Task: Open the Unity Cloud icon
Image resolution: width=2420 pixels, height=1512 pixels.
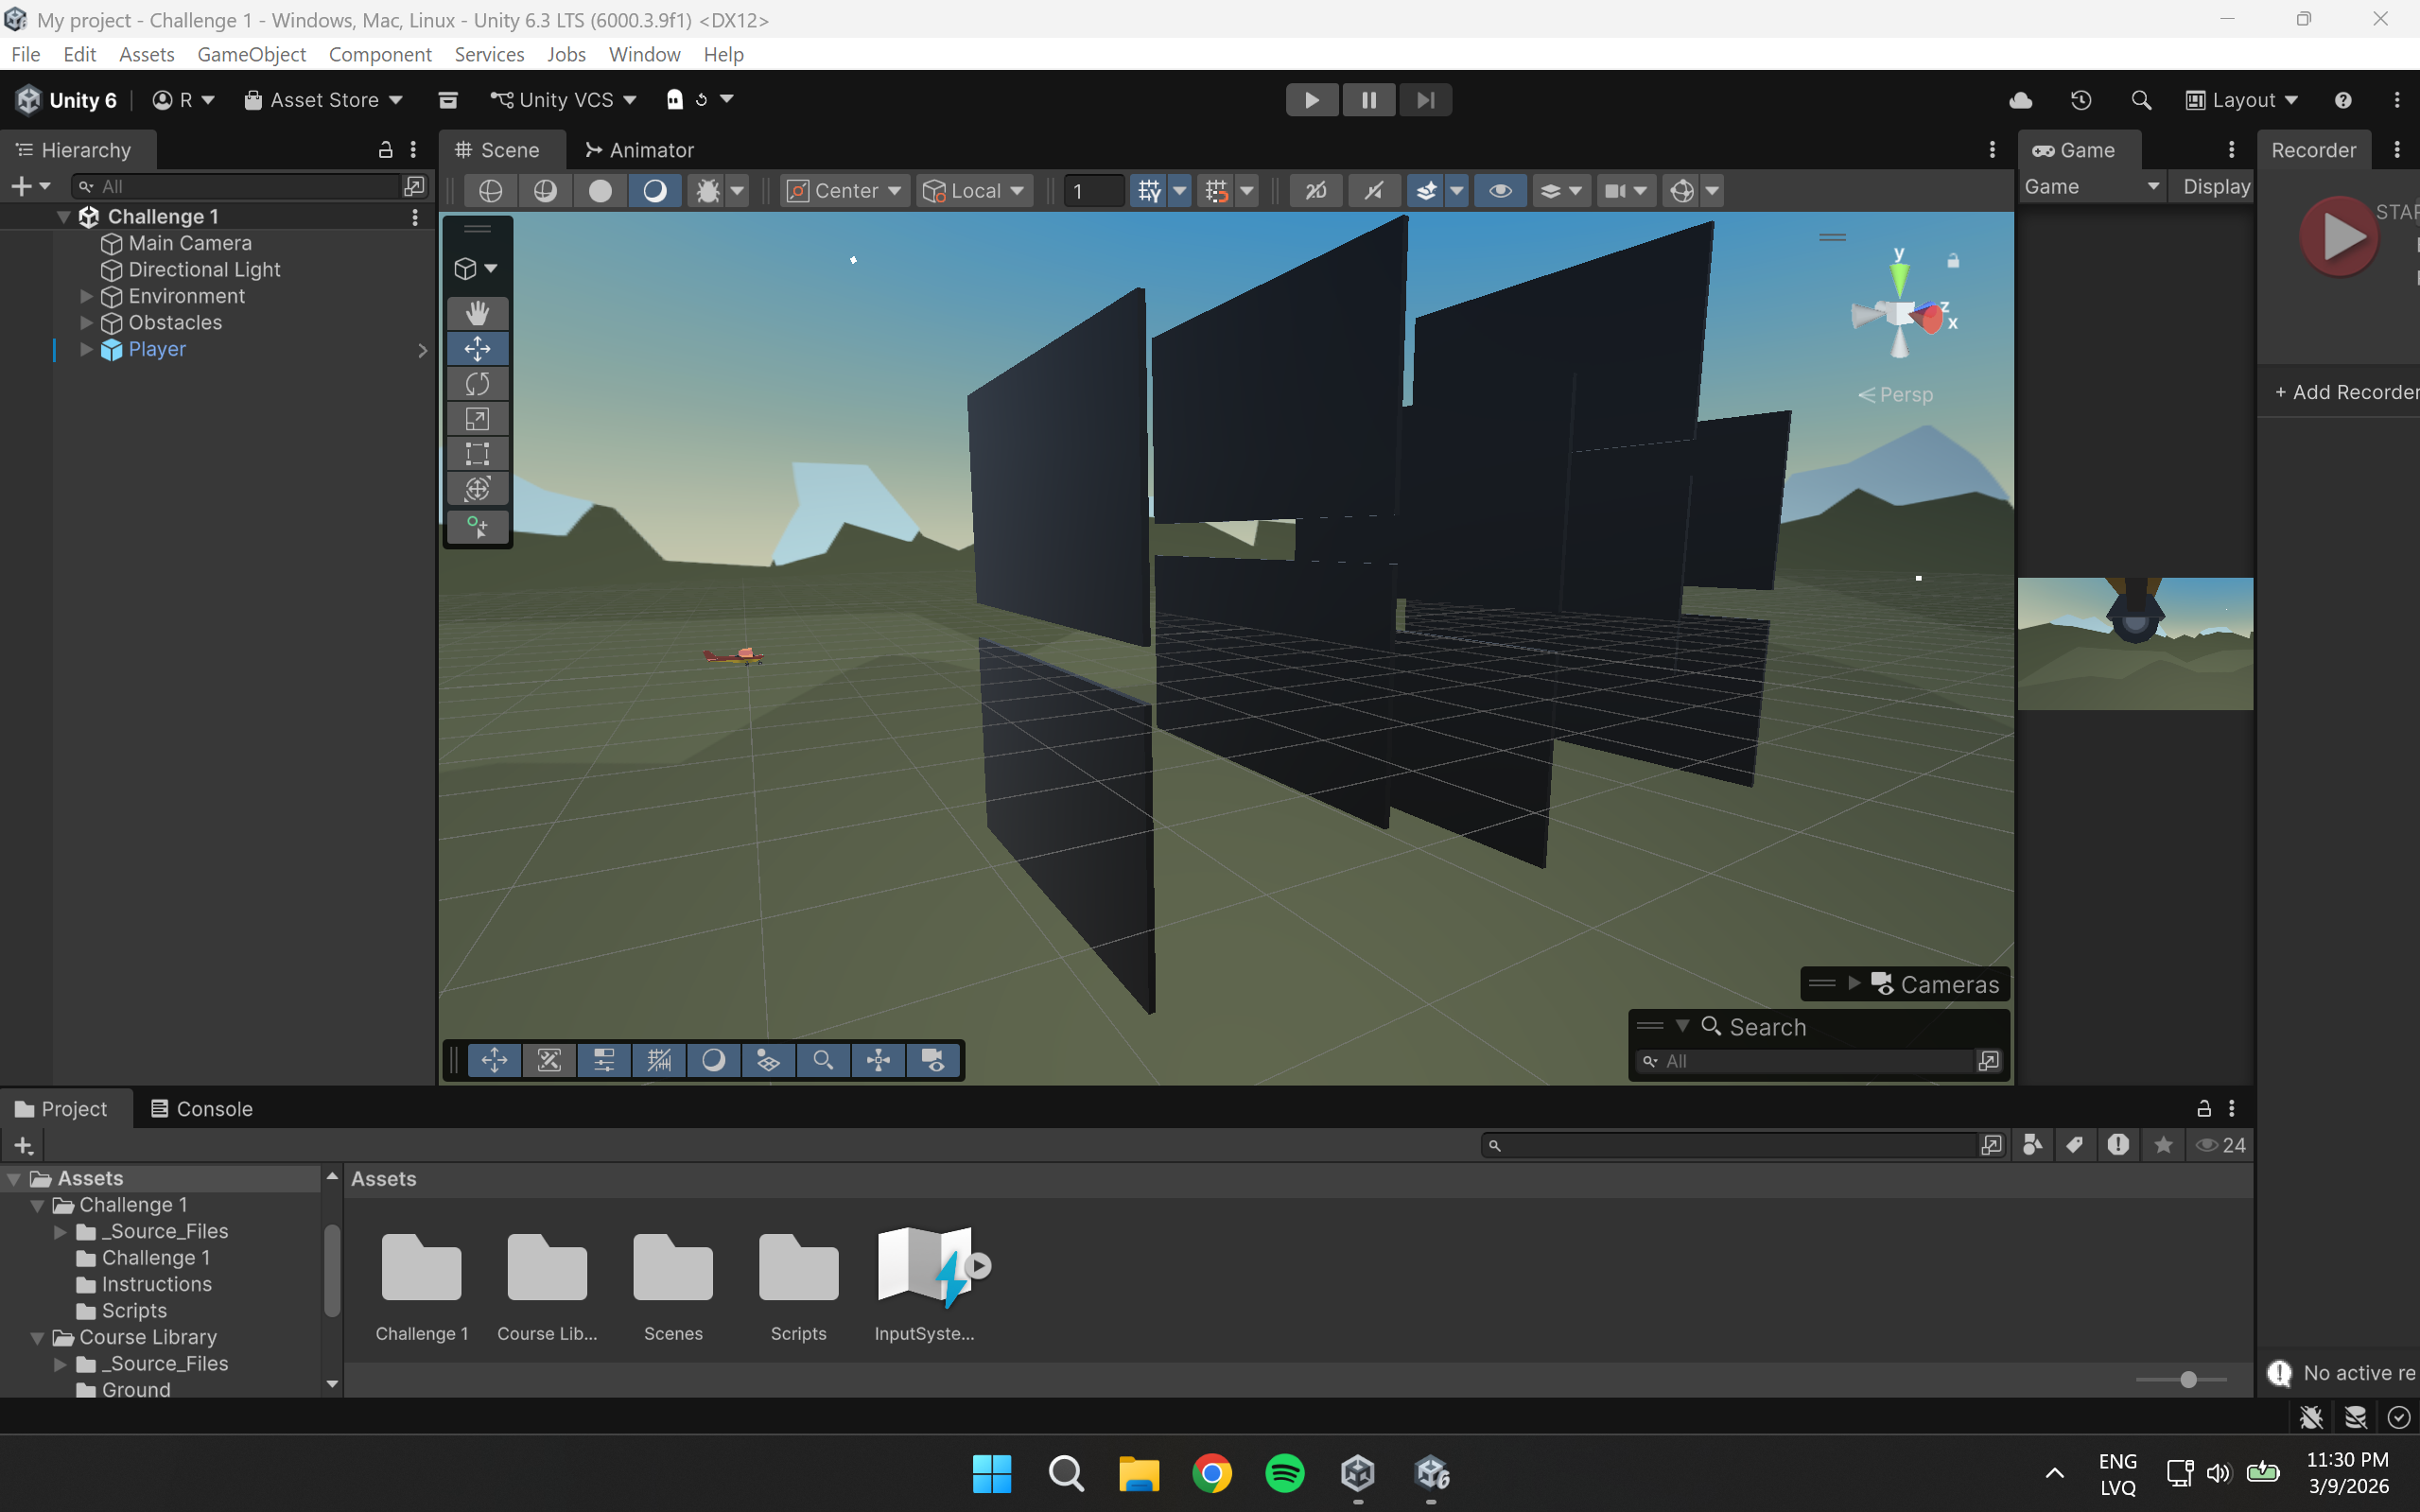Action: click(2020, 100)
